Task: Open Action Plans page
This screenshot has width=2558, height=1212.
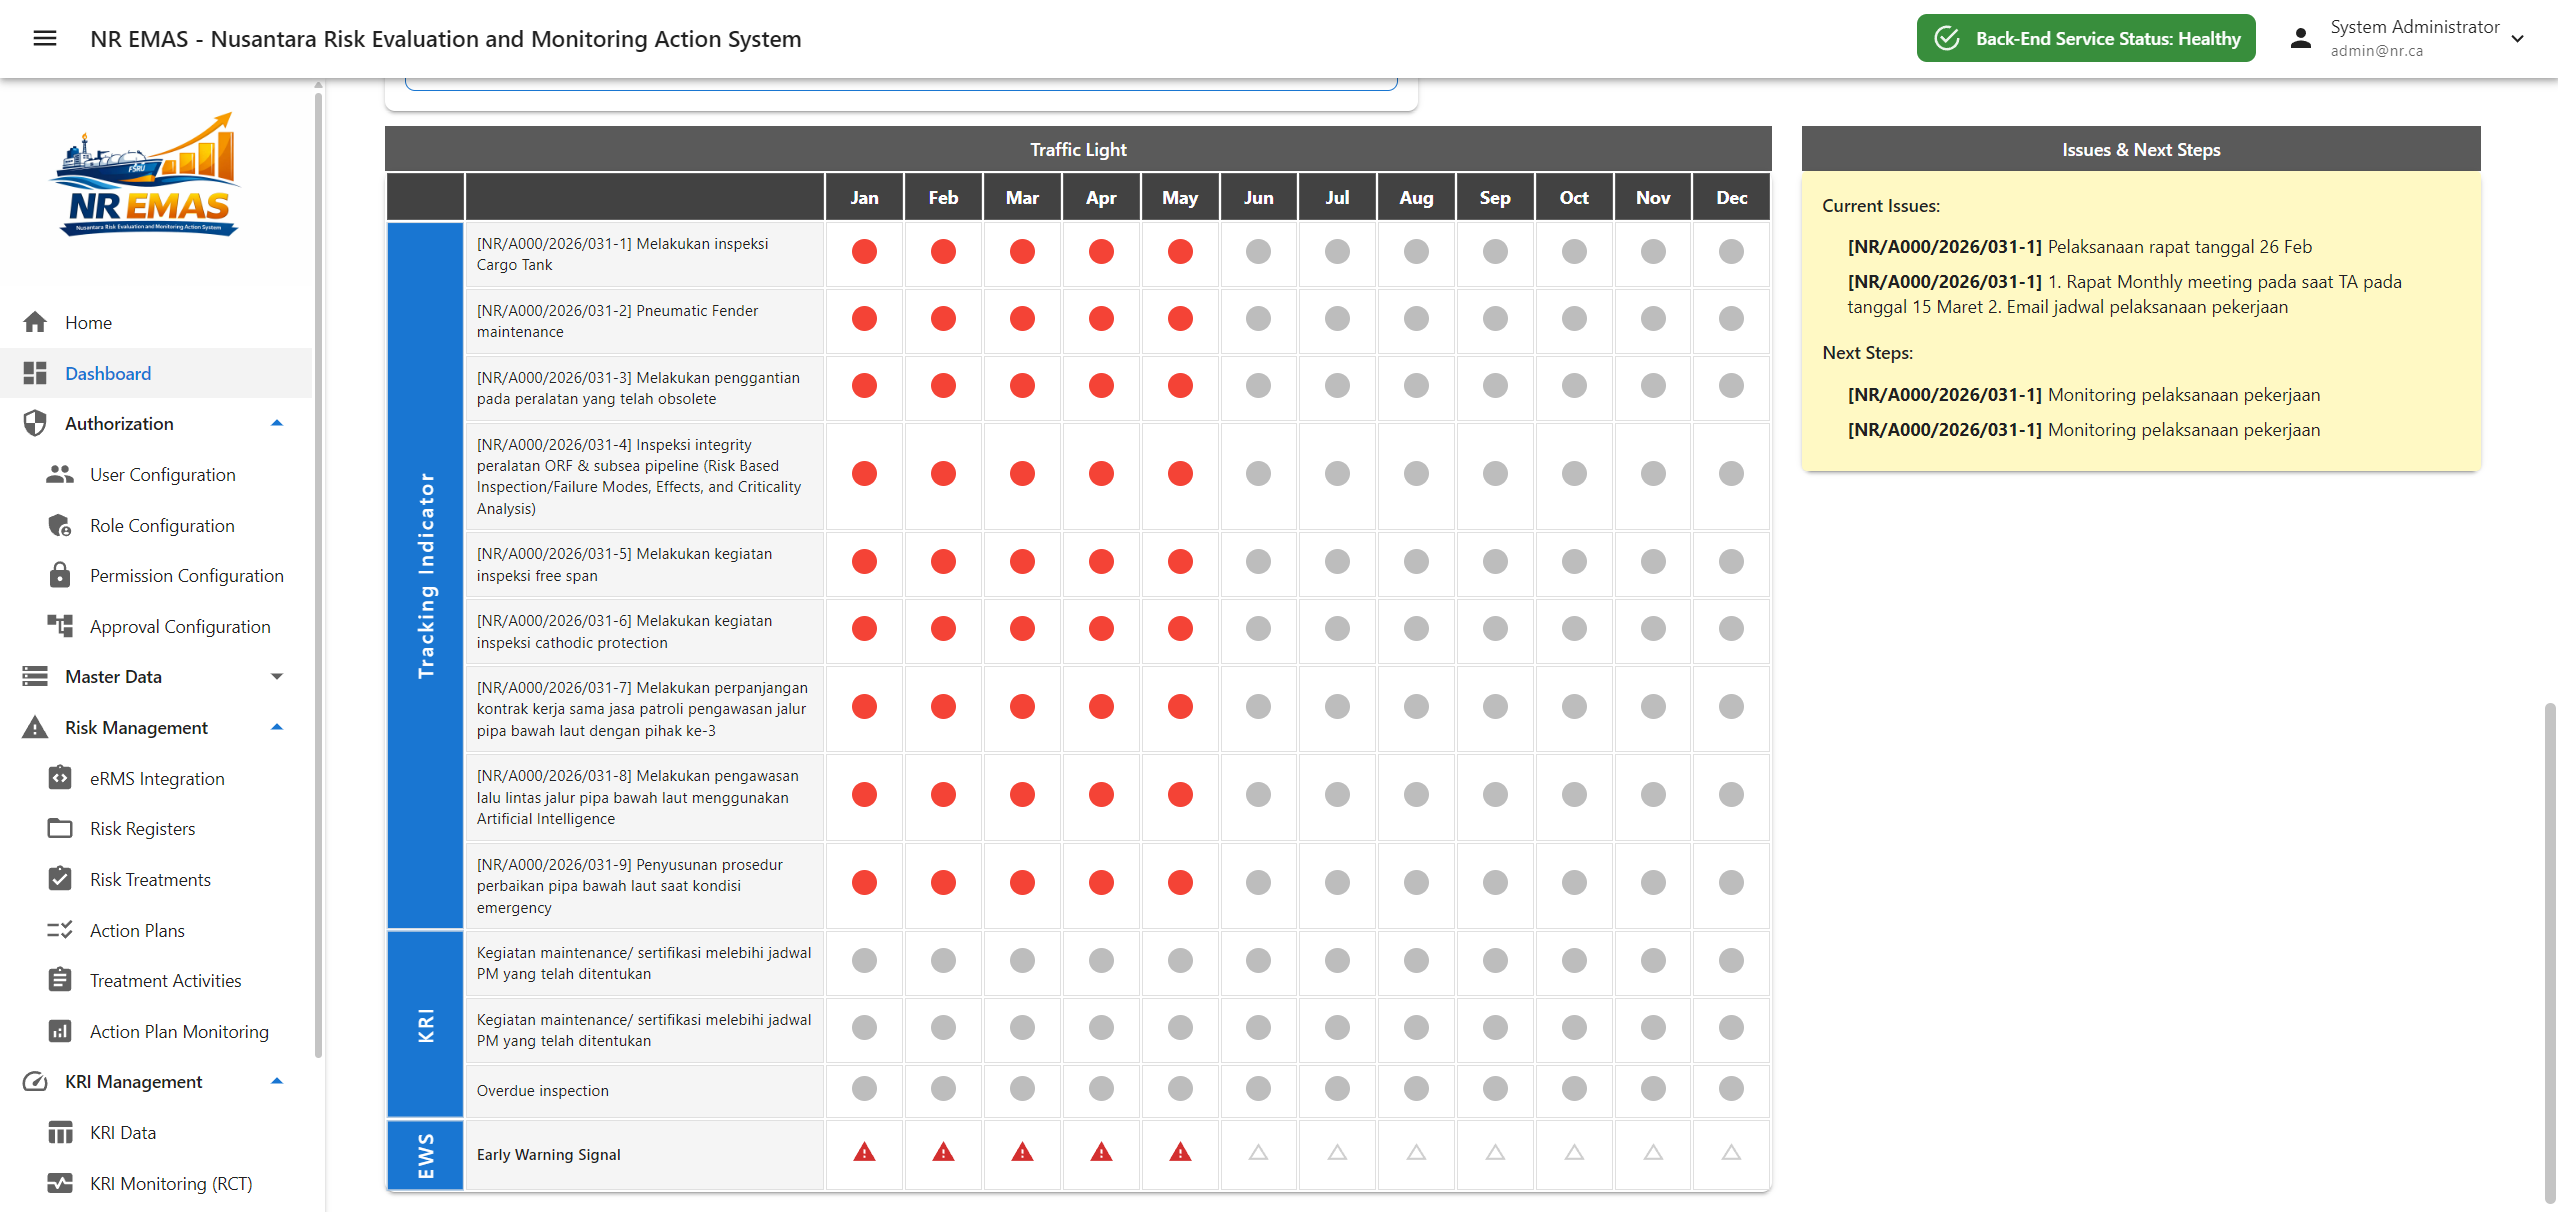Action: point(157,930)
